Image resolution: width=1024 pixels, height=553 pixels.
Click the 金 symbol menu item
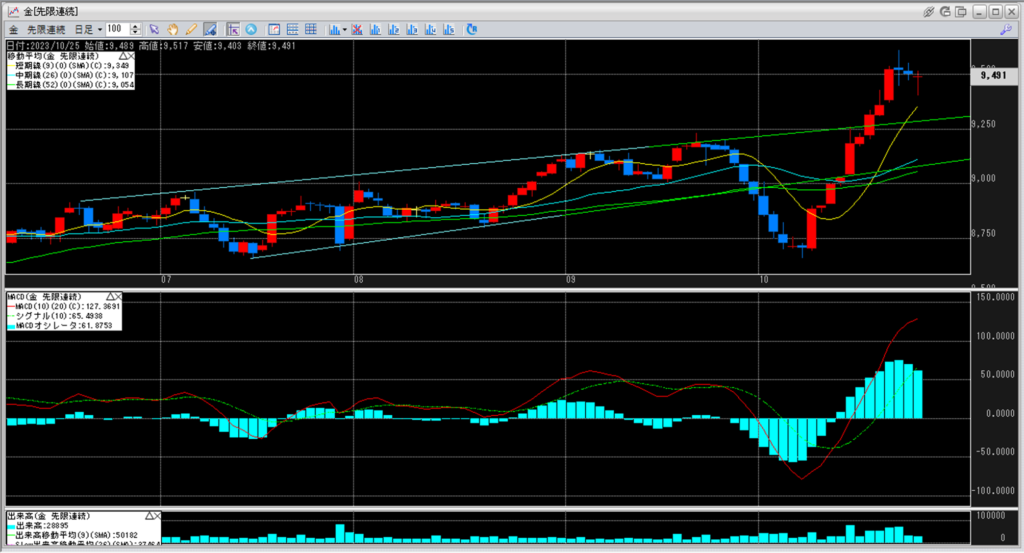[x=13, y=29]
